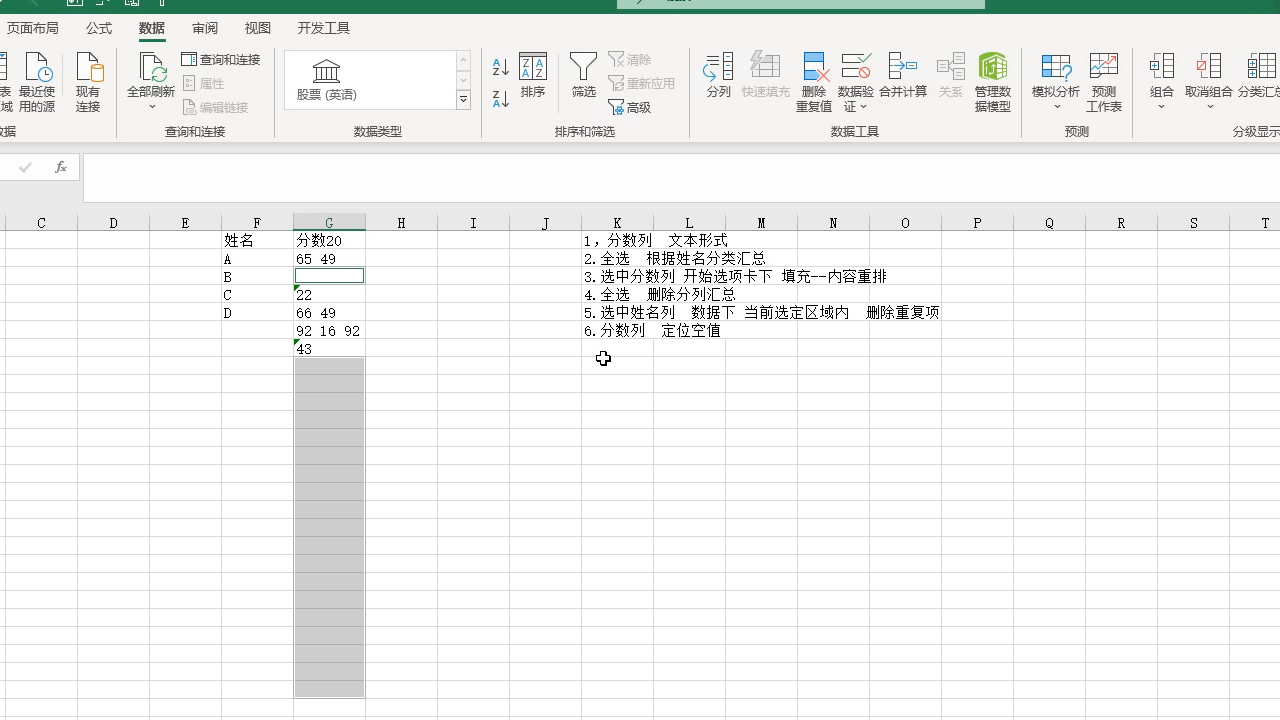Image resolution: width=1280 pixels, height=720 pixels.
Task: Open Data Validation dropdown arrow
Action: (x=863, y=107)
